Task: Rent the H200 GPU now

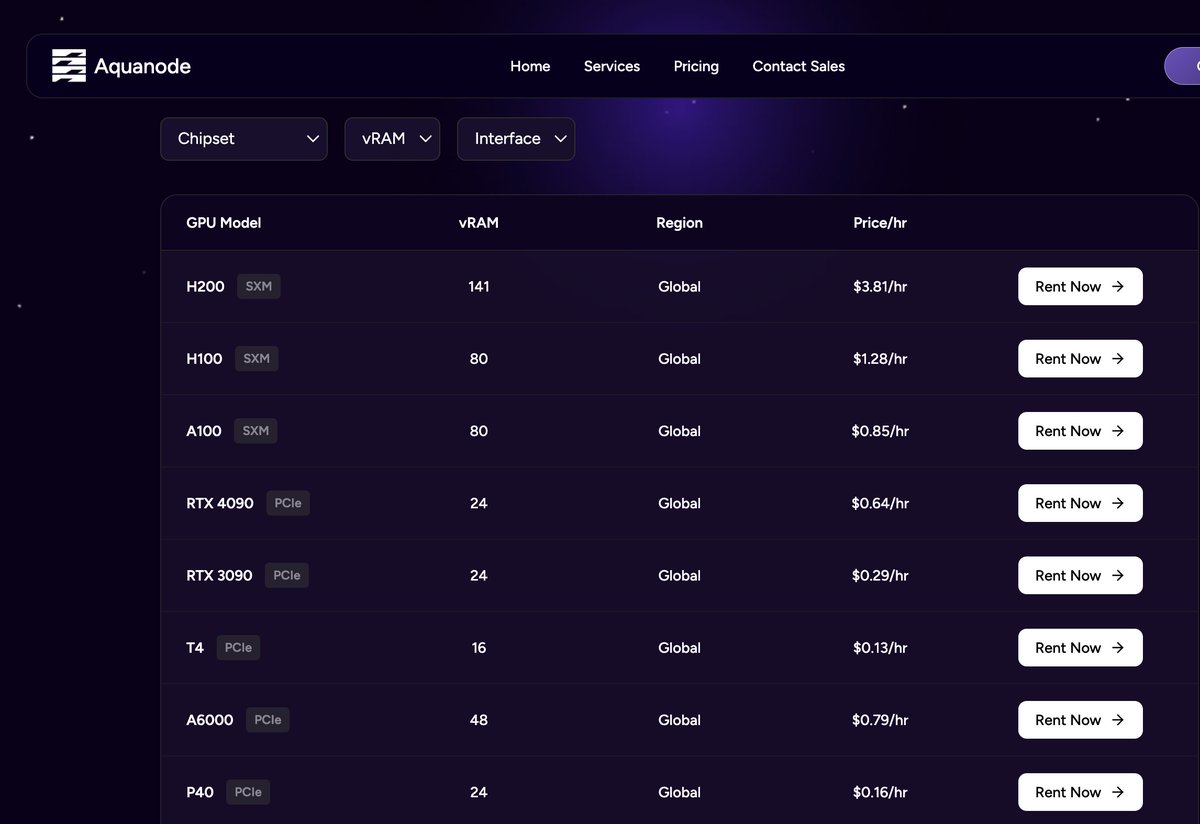Action: point(1080,286)
